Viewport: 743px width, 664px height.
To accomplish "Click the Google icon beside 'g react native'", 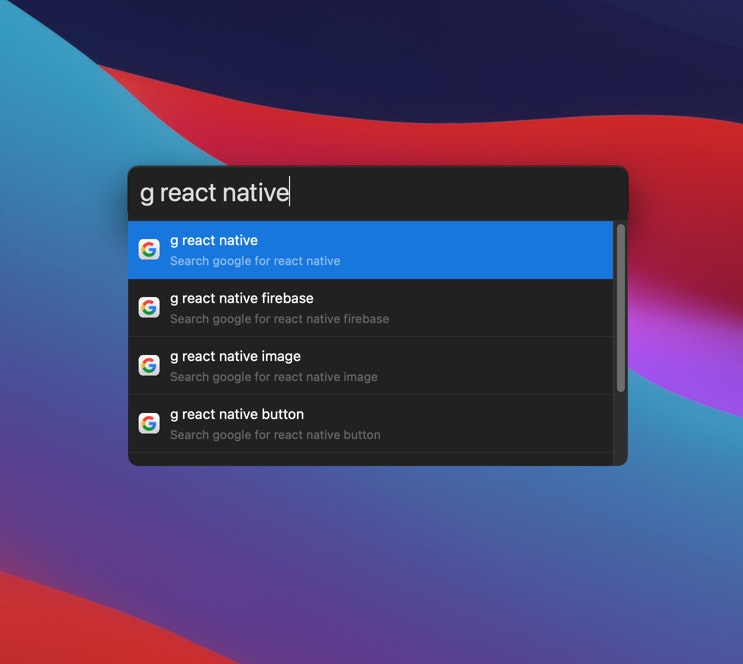I will point(149,249).
